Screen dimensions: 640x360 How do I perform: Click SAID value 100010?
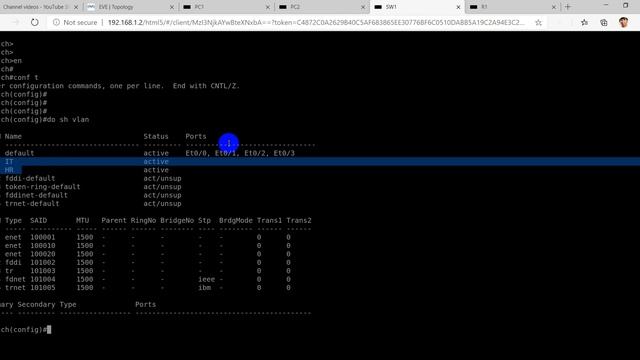point(43,246)
